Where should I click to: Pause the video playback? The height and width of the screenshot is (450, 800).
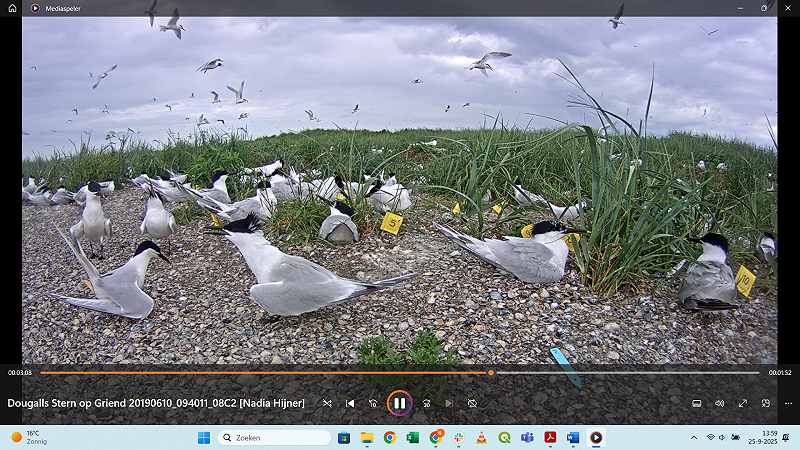point(399,403)
